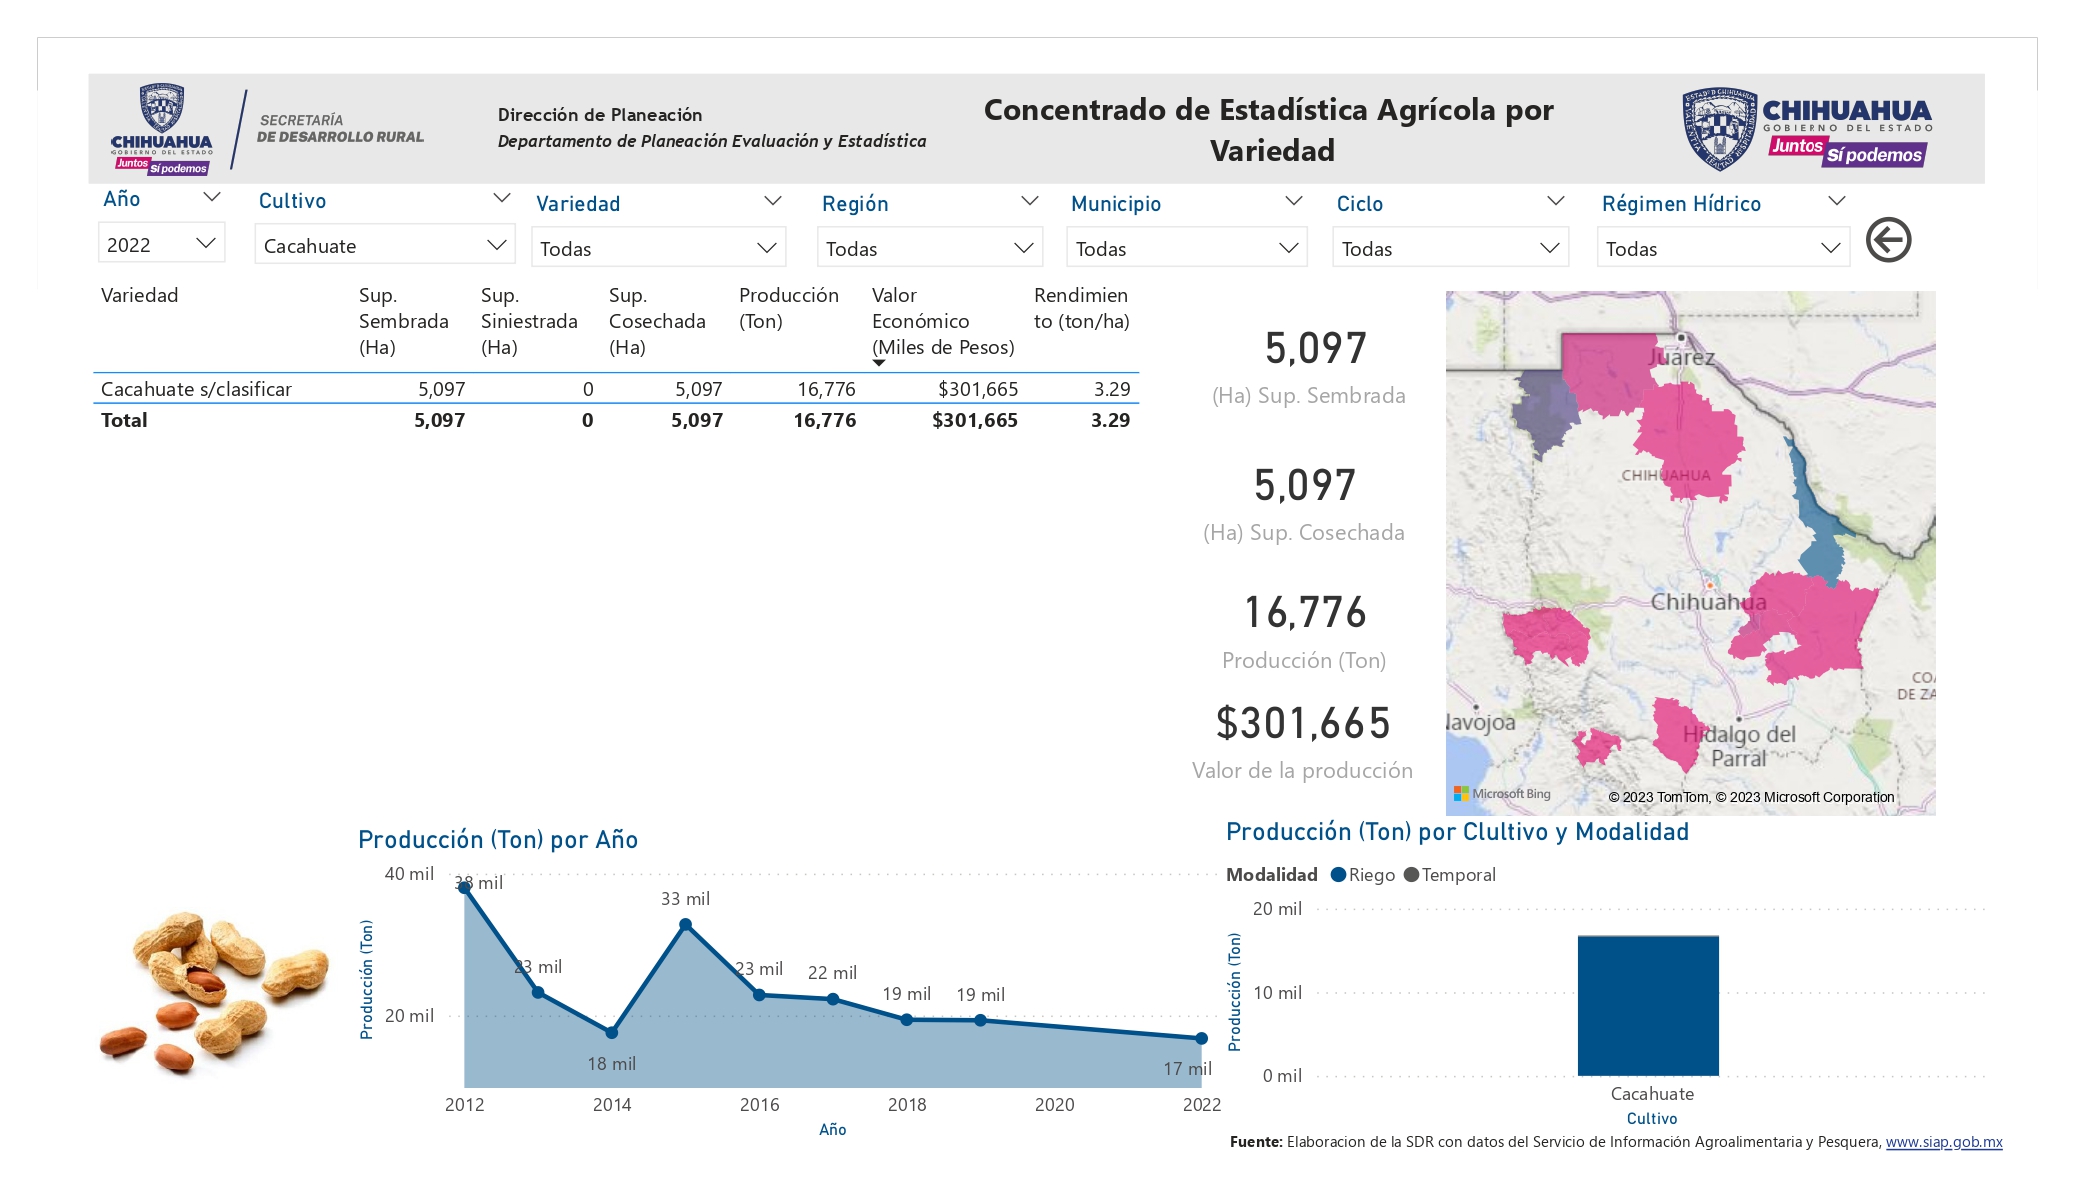This screenshot has width=2075, height=1200.
Task: Click the peanuts image
Action: coord(214,992)
